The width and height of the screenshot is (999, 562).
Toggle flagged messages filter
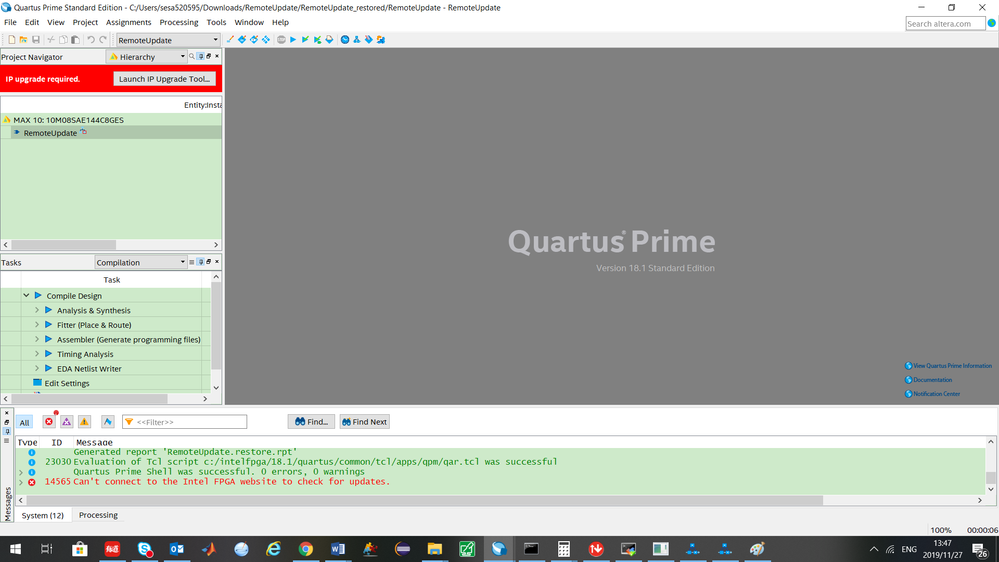coord(108,422)
